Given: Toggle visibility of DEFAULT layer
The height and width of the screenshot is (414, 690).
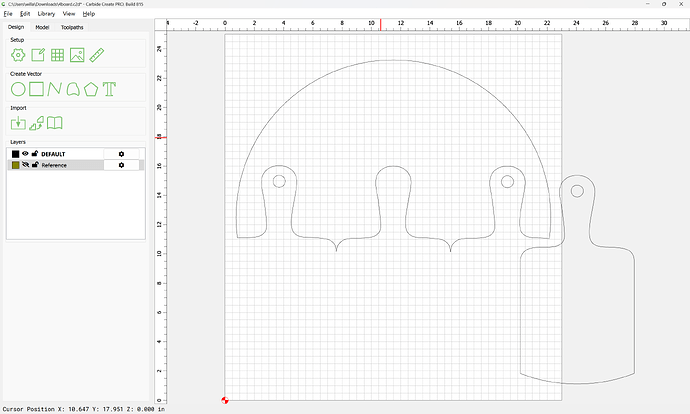Looking at the screenshot, I should coord(25,154).
